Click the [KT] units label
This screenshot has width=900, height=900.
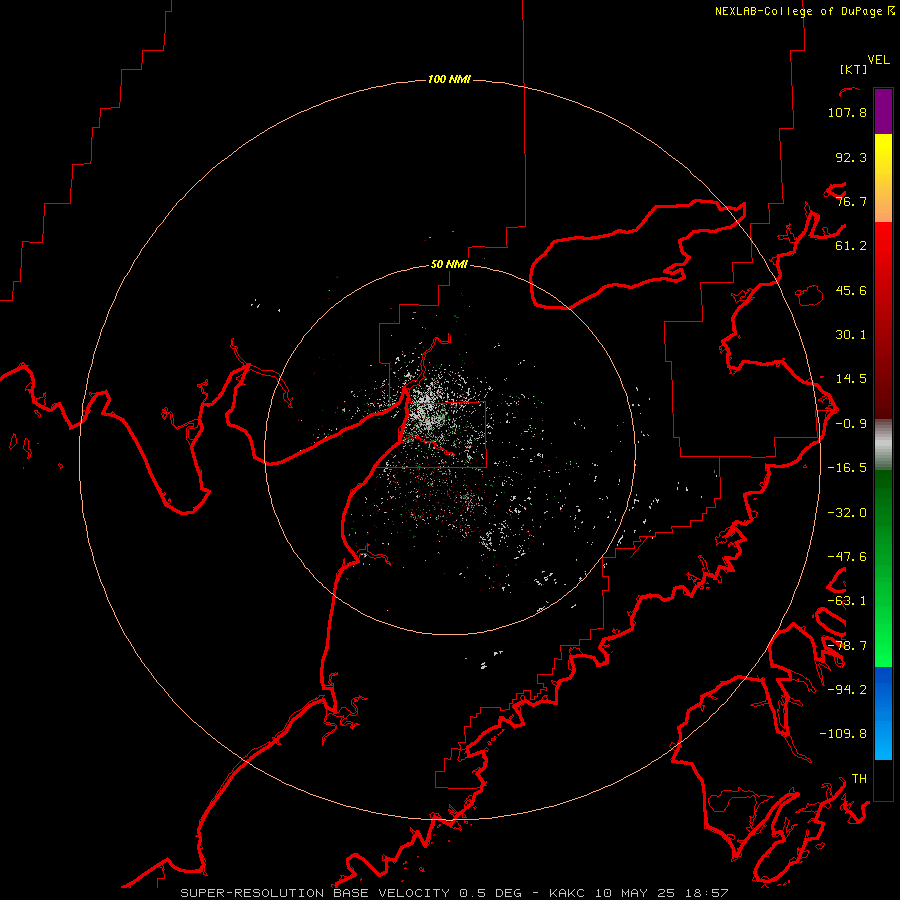tap(854, 69)
